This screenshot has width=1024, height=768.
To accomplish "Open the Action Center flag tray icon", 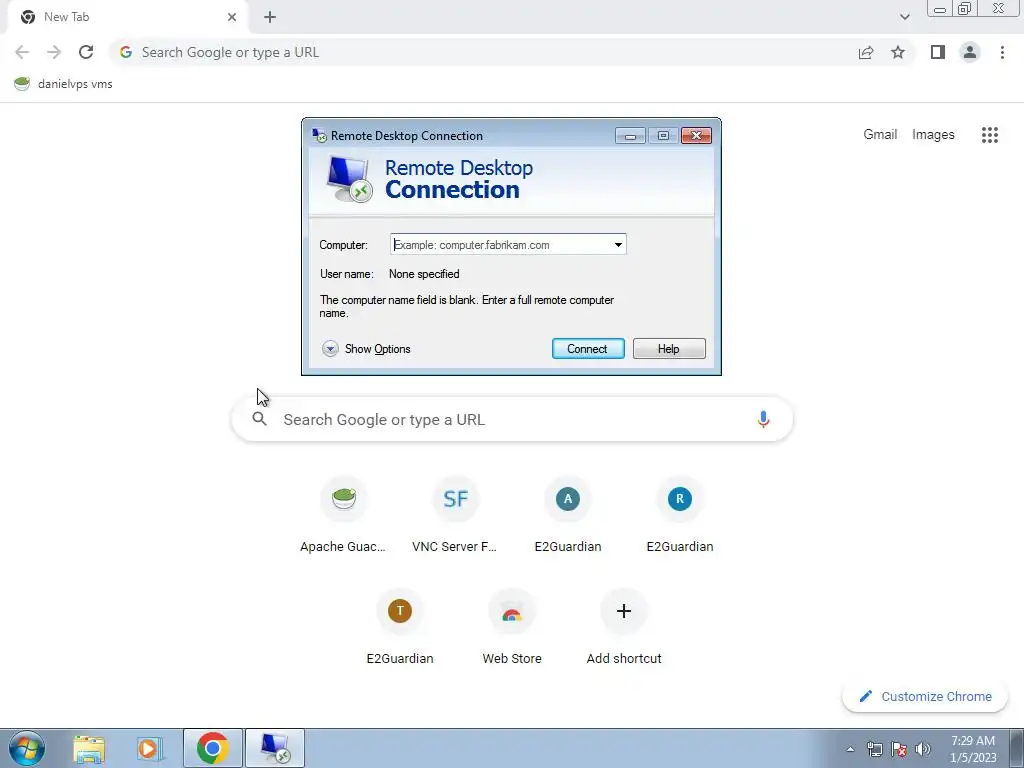I will click(x=899, y=749).
